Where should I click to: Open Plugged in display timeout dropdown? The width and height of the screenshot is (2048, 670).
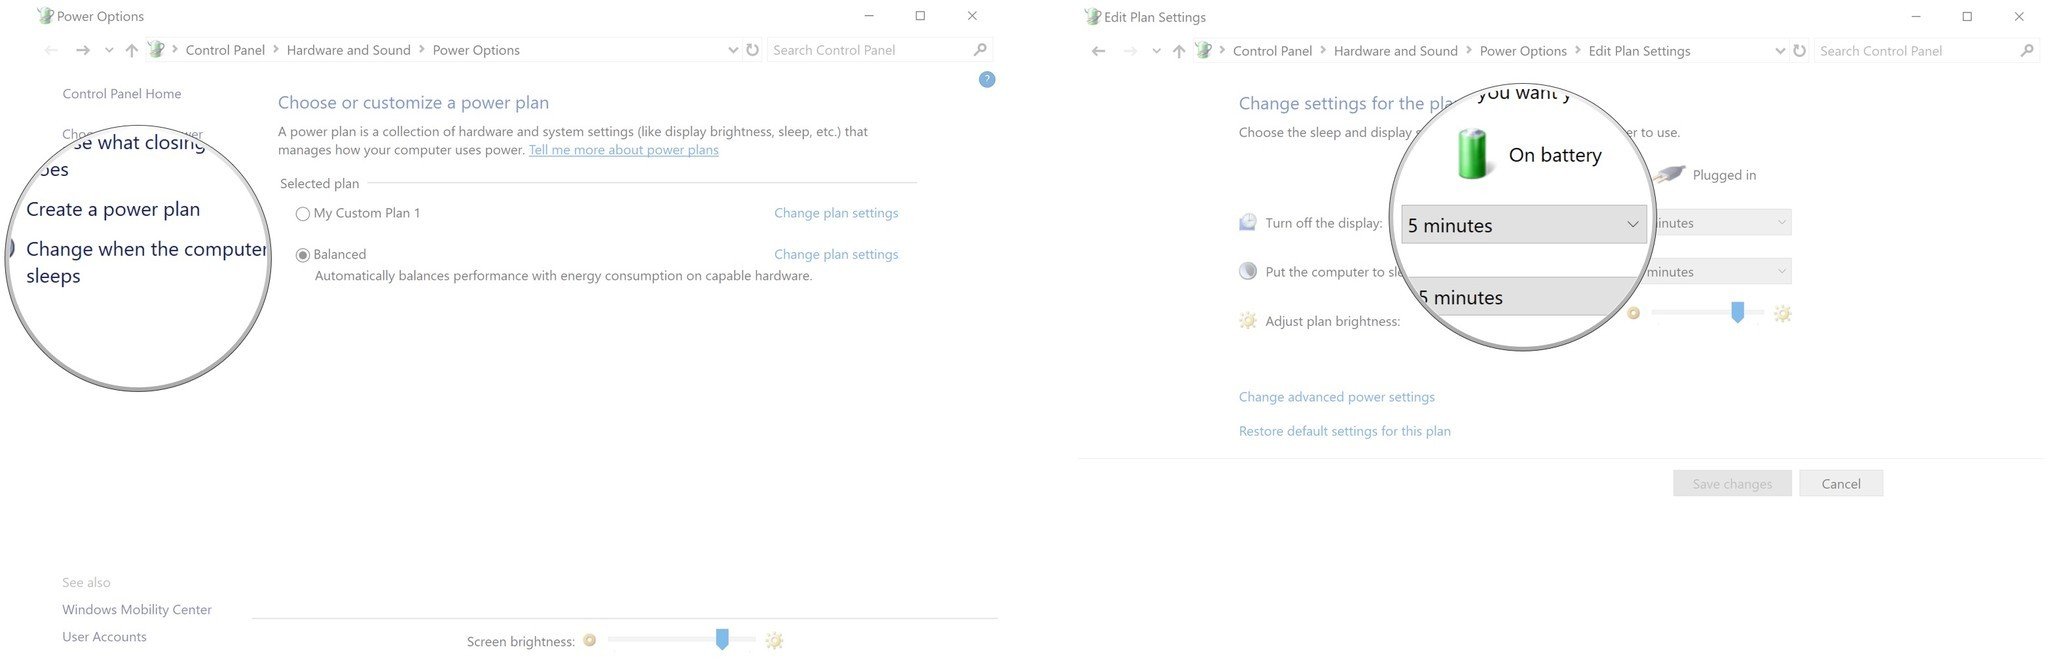tap(1722, 223)
